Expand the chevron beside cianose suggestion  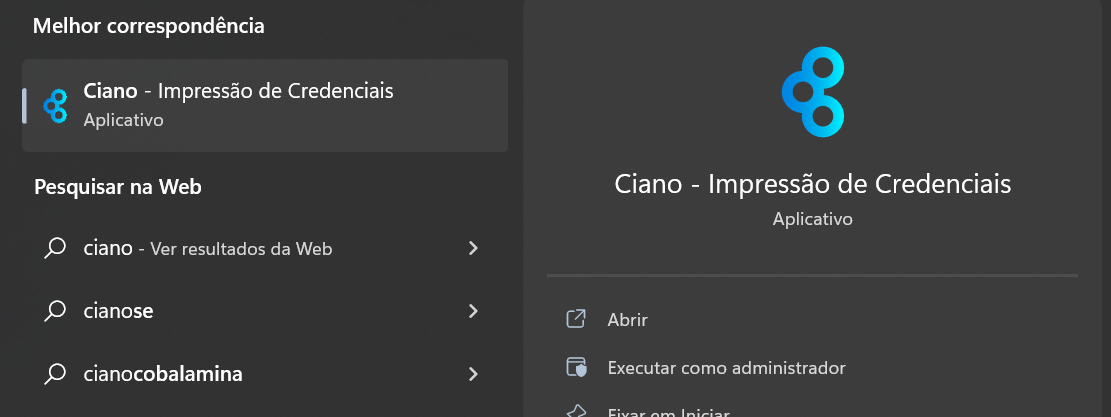tap(473, 311)
